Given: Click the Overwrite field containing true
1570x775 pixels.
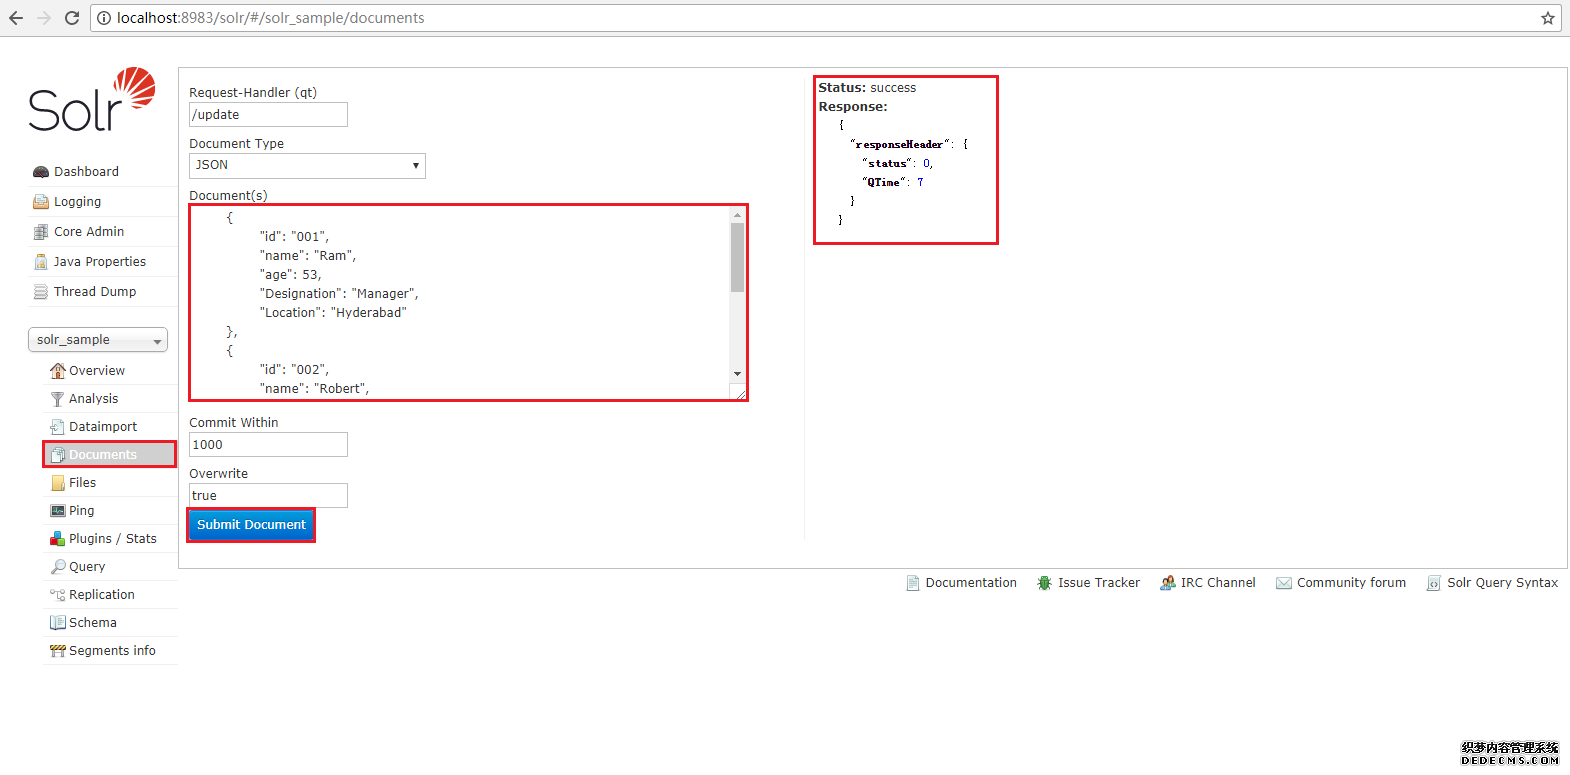Looking at the screenshot, I should click(x=268, y=496).
